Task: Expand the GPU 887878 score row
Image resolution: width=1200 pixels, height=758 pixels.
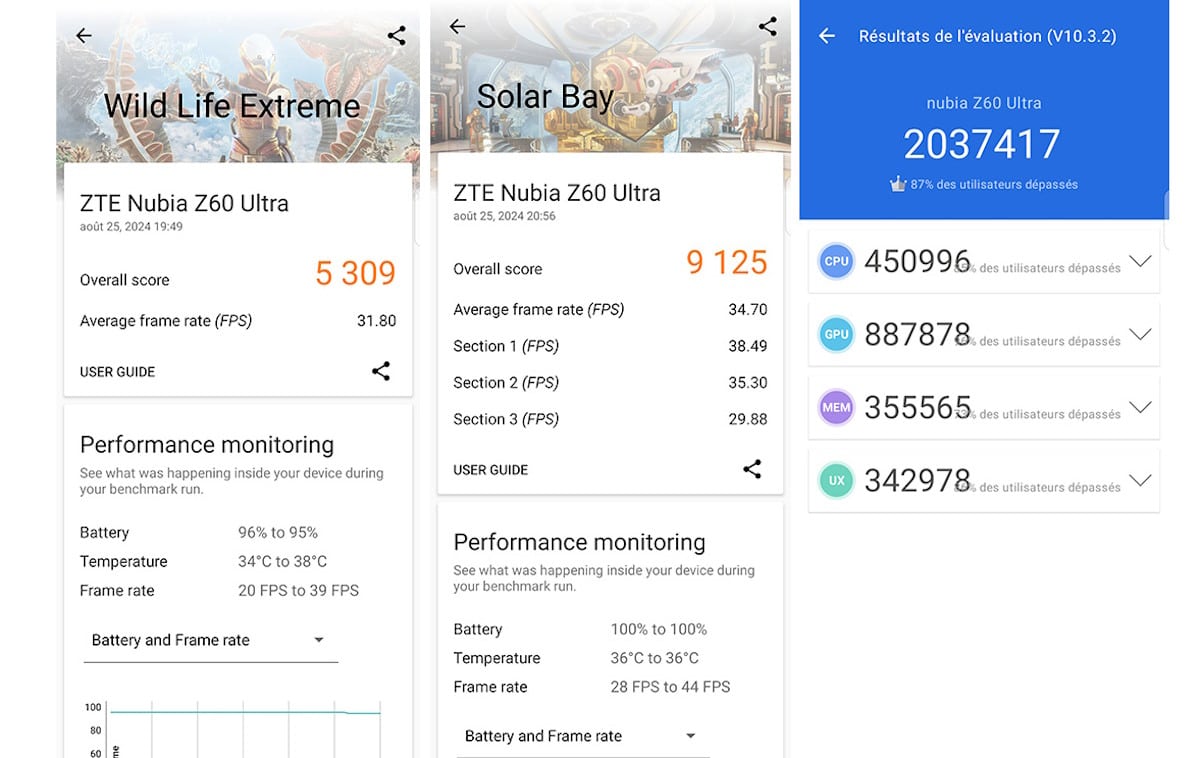Action: point(1140,334)
